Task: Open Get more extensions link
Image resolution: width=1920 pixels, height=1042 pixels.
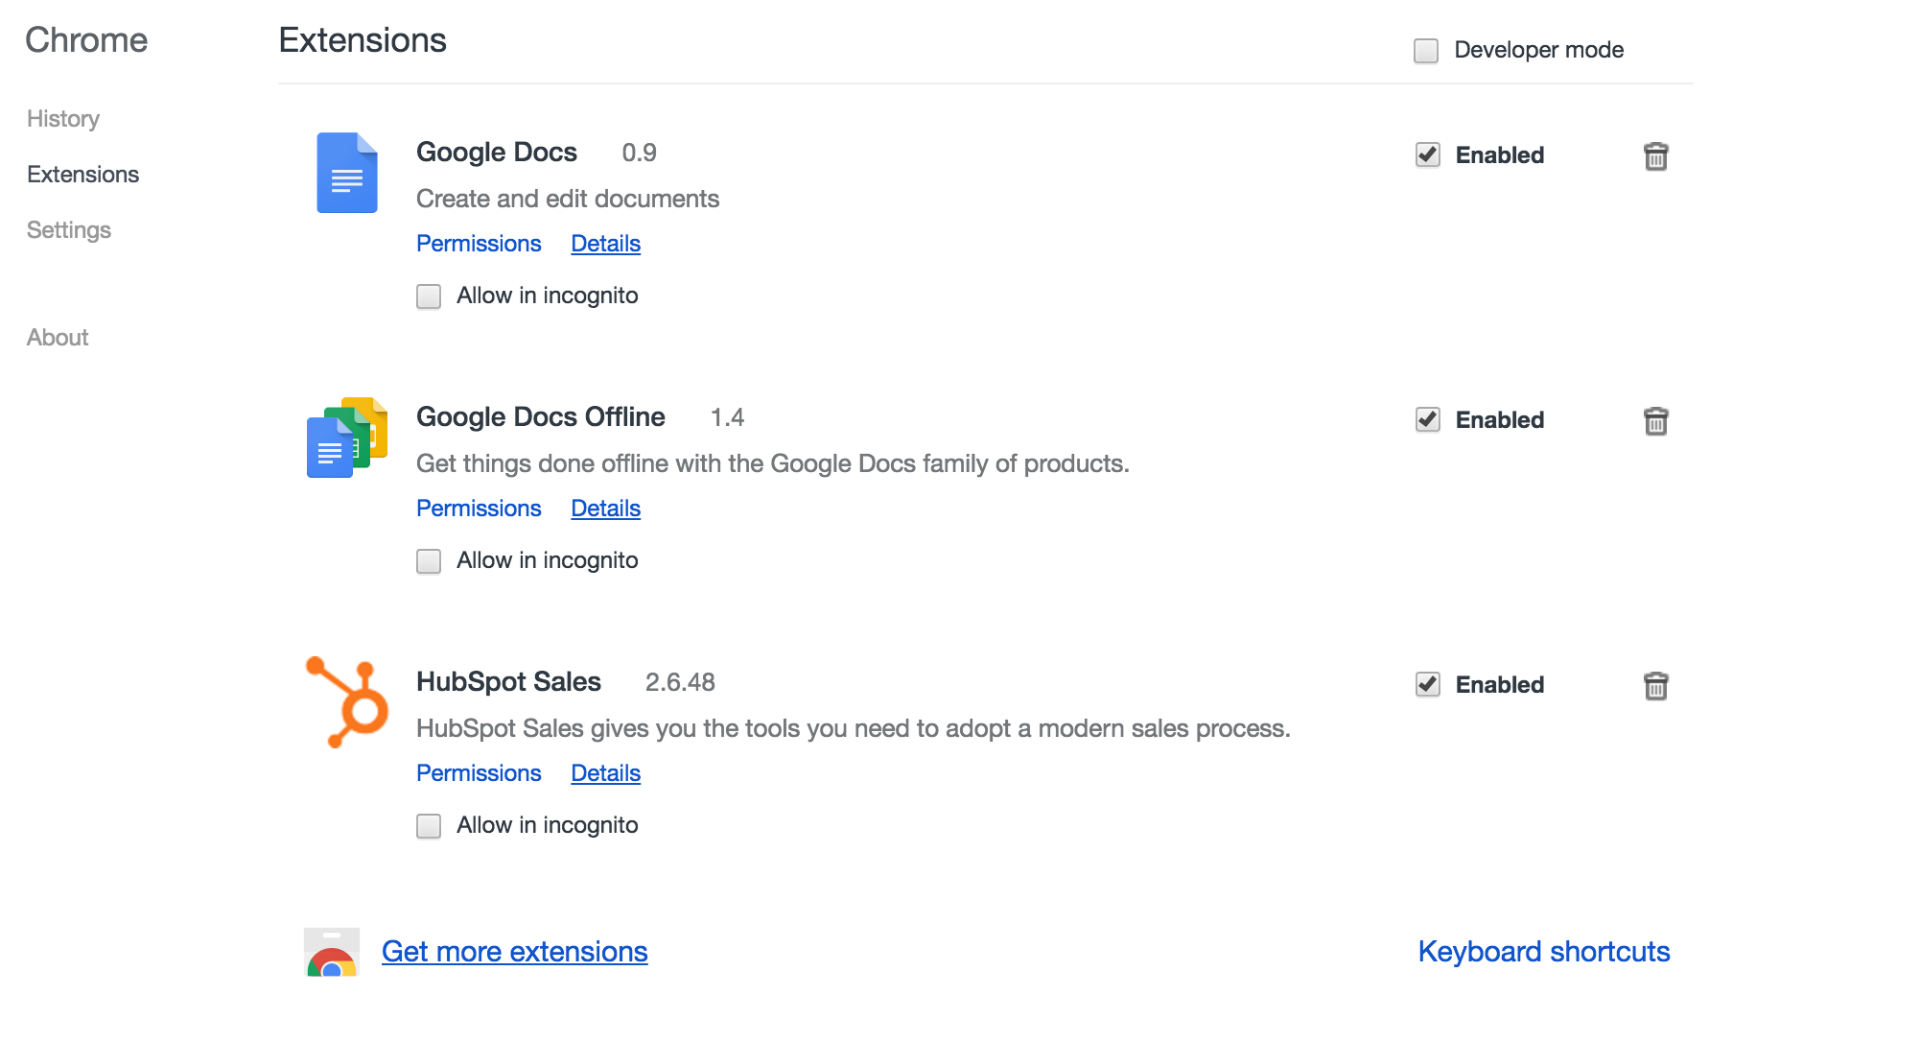Action: click(x=514, y=952)
